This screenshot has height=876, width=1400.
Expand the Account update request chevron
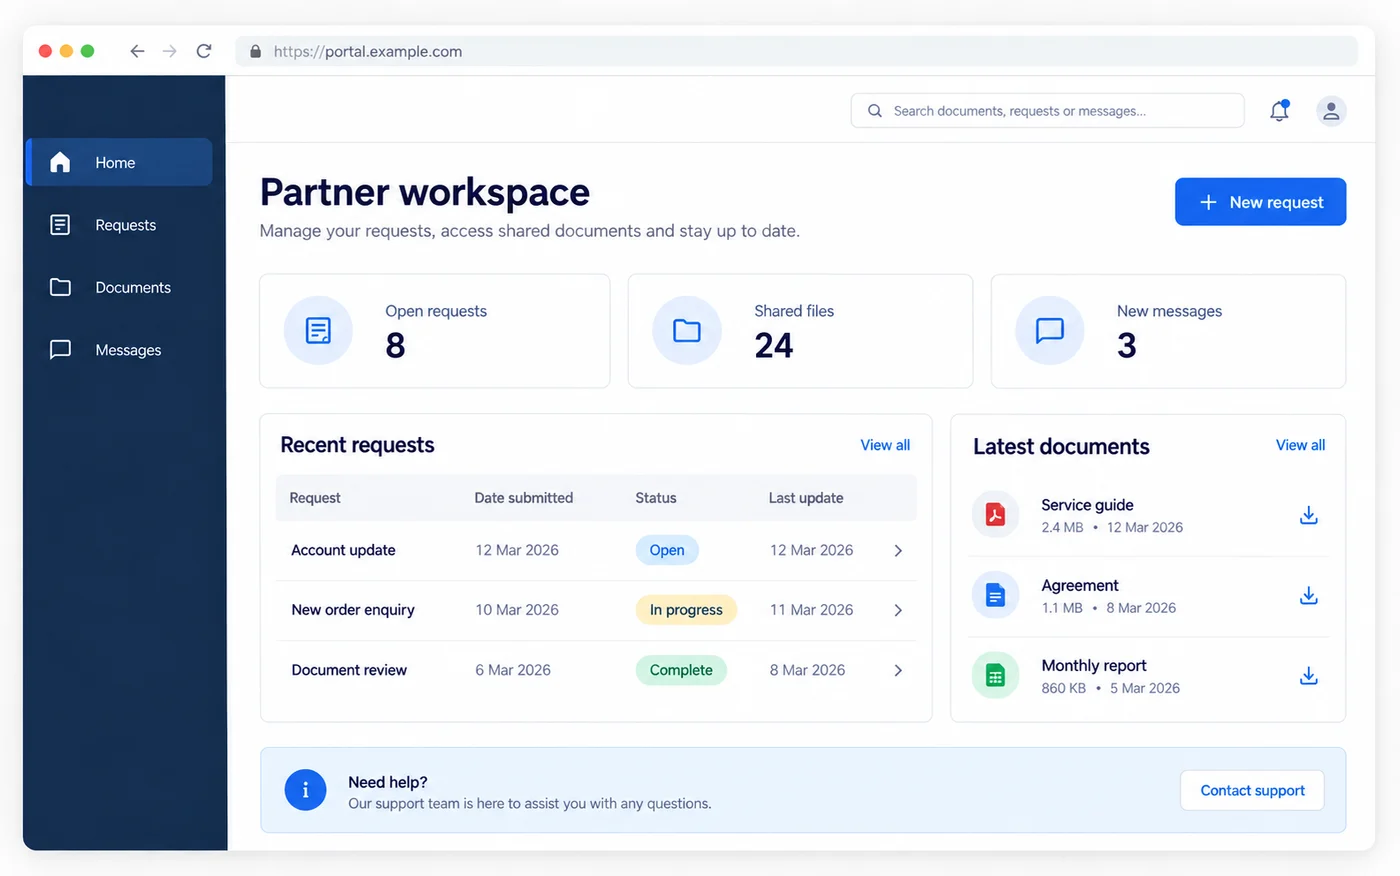pyautogui.click(x=898, y=550)
